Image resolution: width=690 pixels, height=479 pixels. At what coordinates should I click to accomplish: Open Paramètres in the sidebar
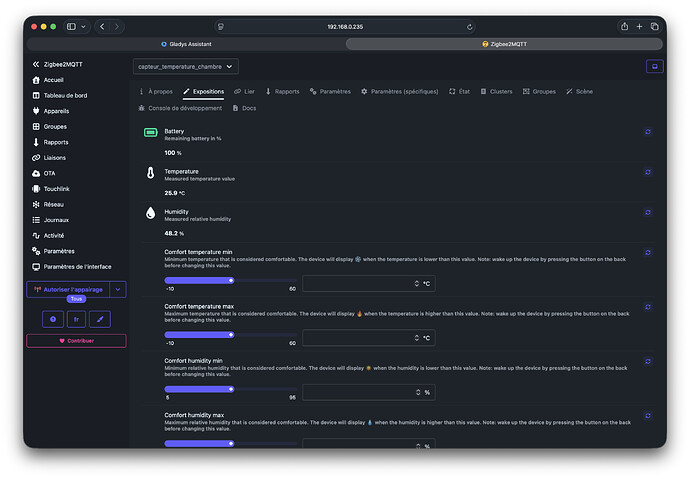54,251
